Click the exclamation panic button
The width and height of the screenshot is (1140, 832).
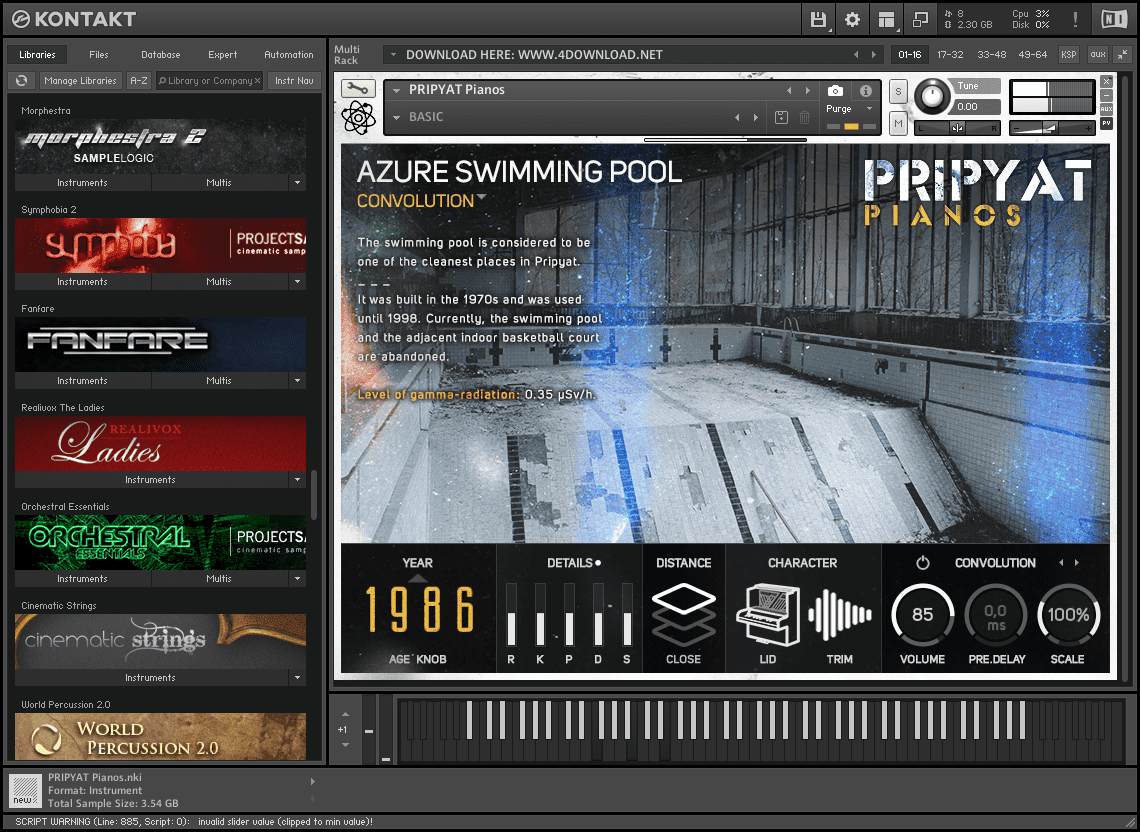tap(1075, 20)
